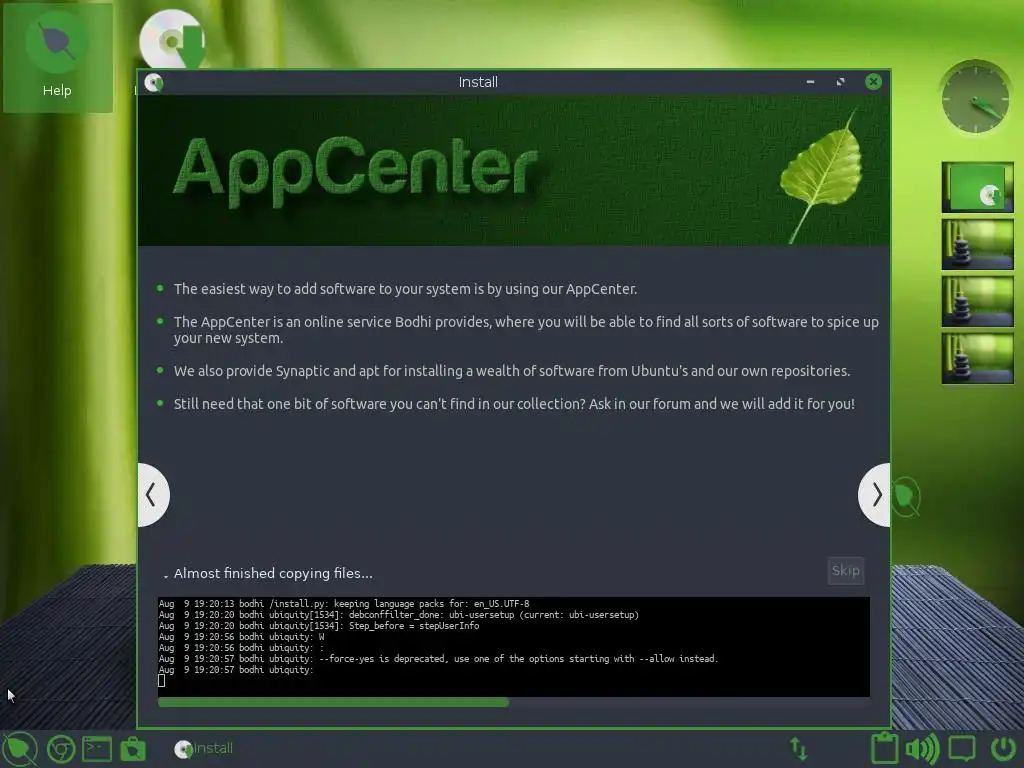
Task: Click the installation progress bar
Action: pos(513,702)
